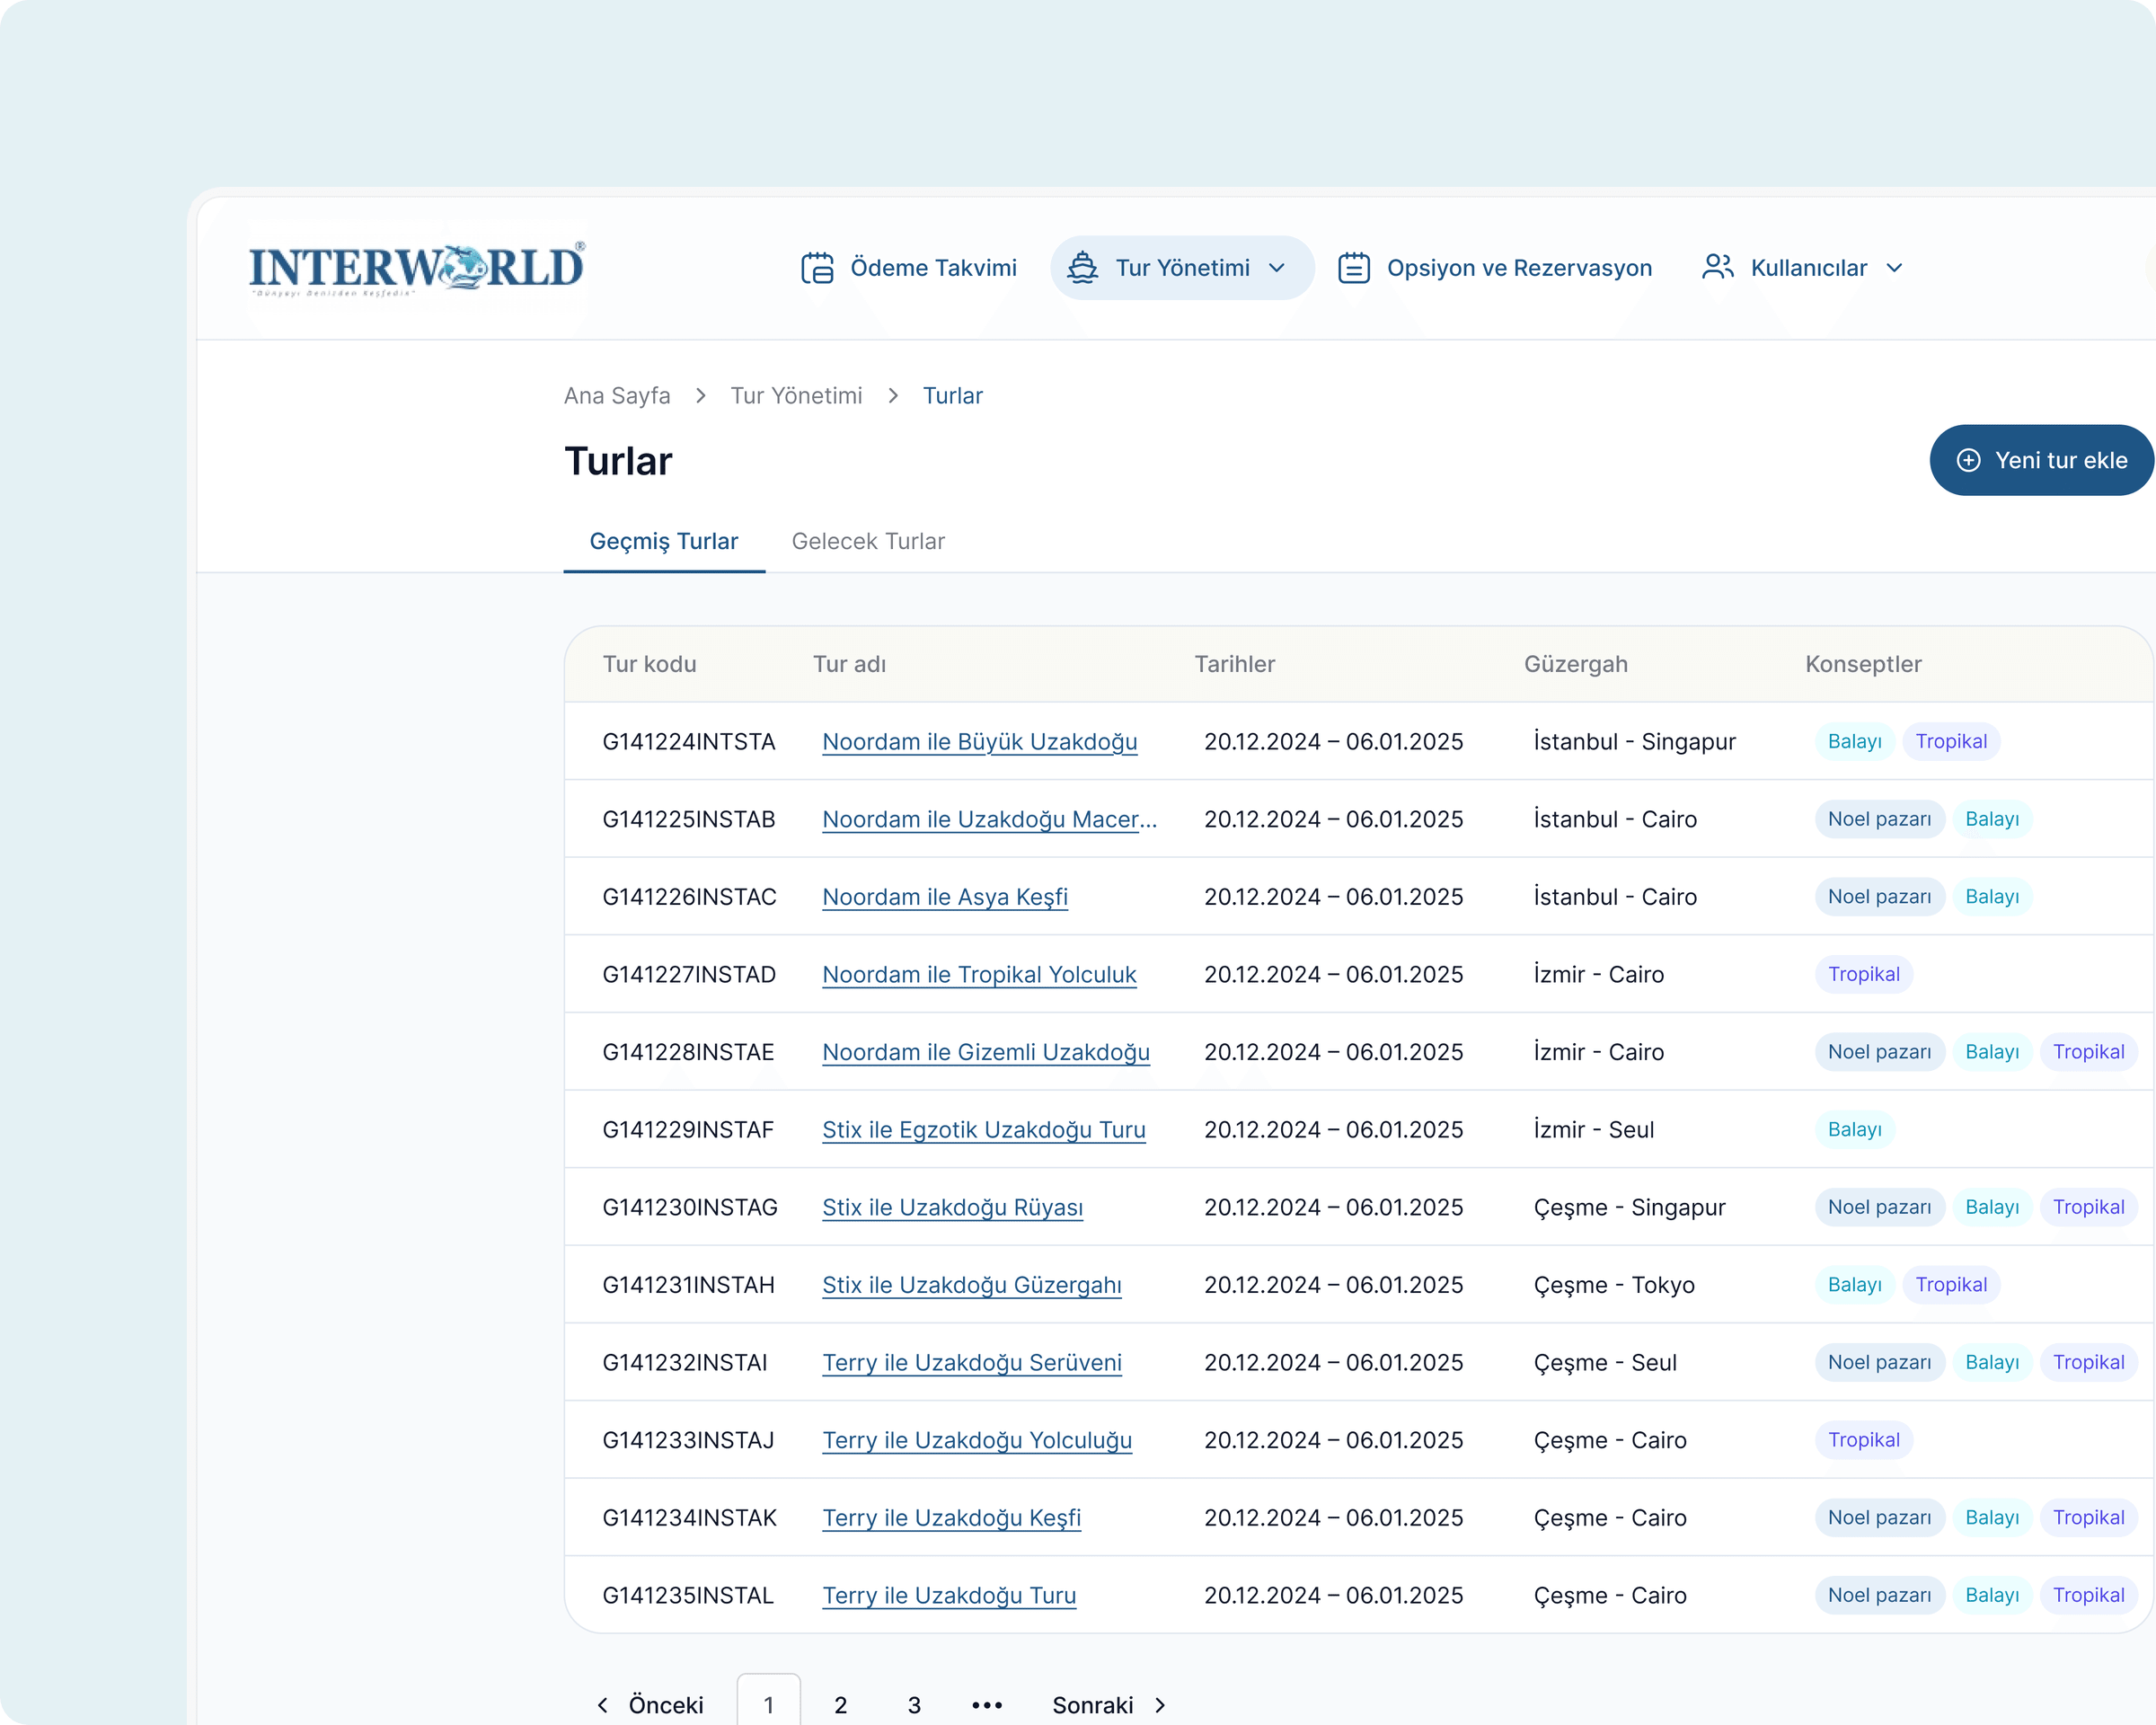Open Noordam ile Büyük Uzakdoğu tour

[x=980, y=742]
